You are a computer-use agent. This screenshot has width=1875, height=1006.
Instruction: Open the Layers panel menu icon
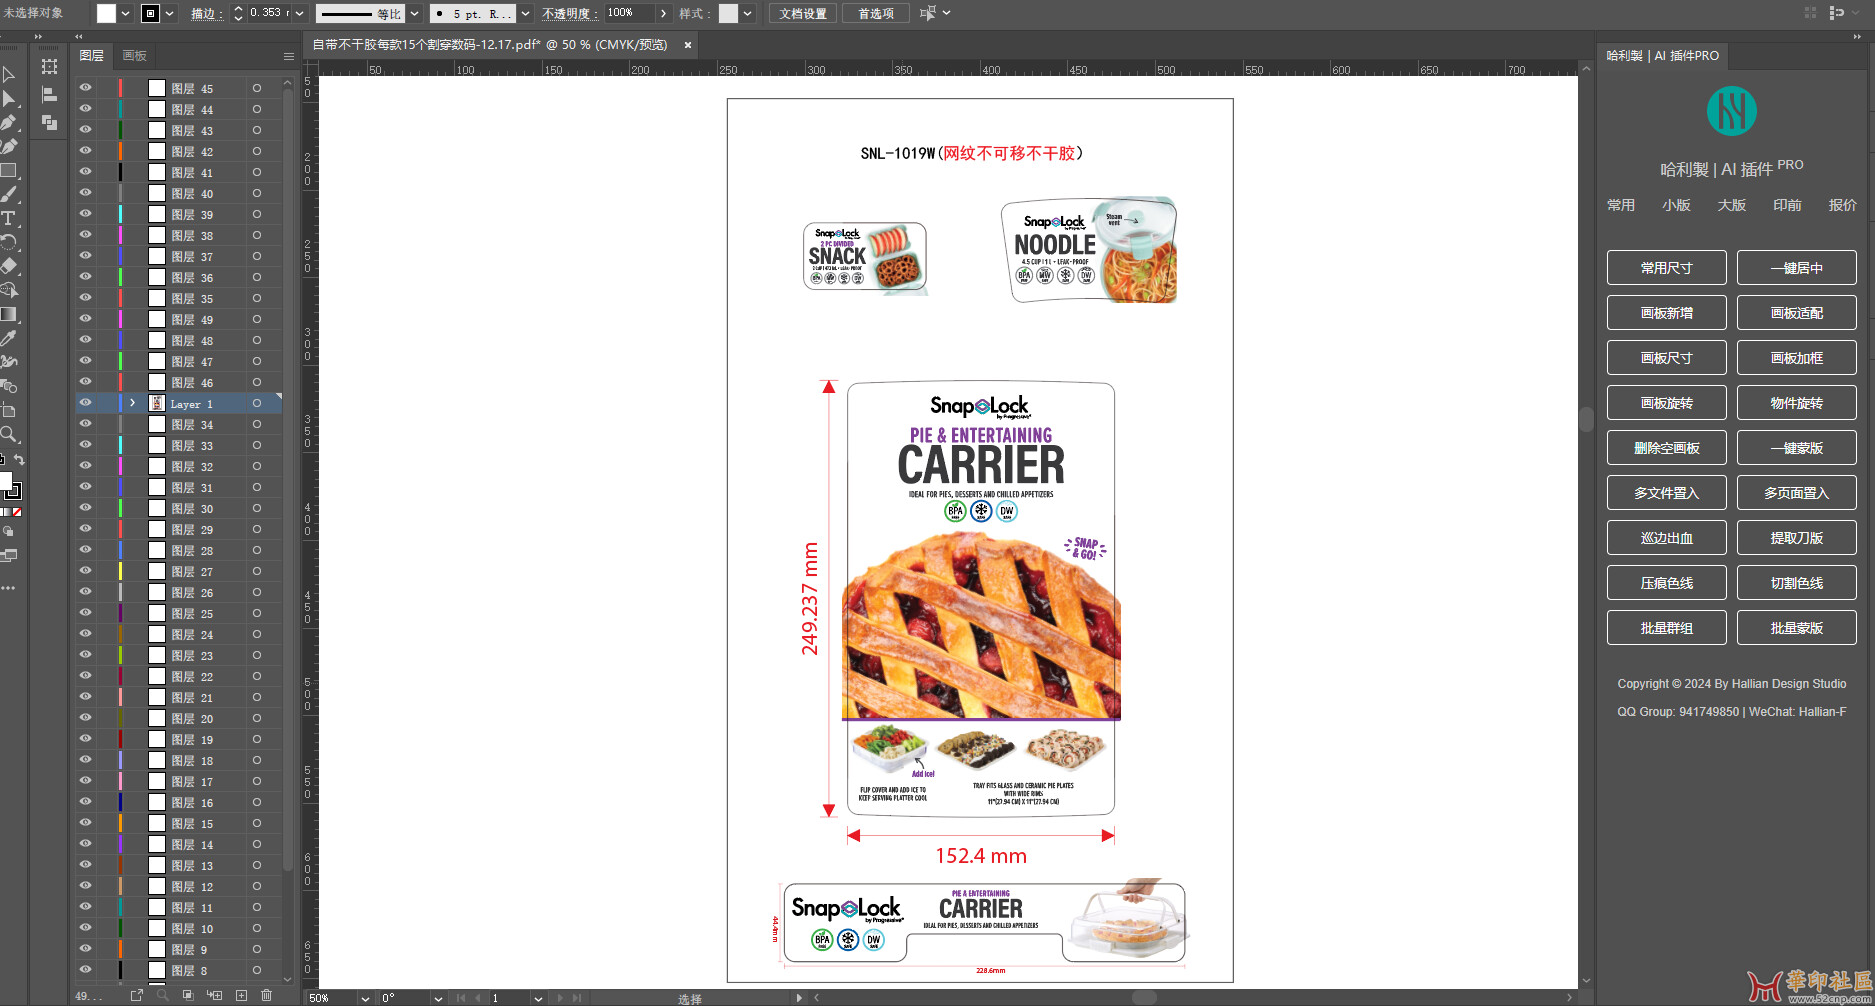(288, 56)
